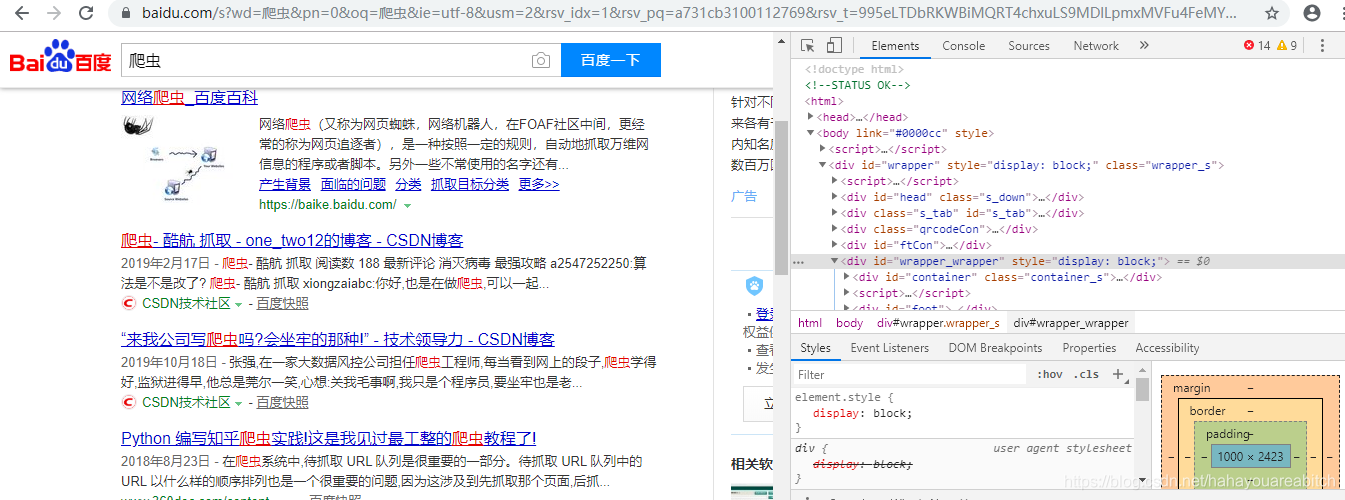This screenshot has width=1345, height=500.
Task: Collapse the body node
Action: (x=811, y=133)
